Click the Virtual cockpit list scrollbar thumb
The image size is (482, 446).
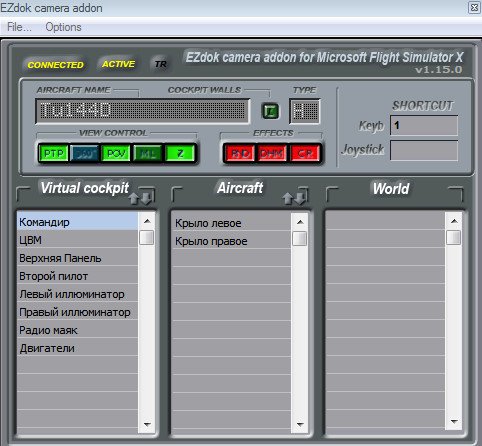pos(147,237)
